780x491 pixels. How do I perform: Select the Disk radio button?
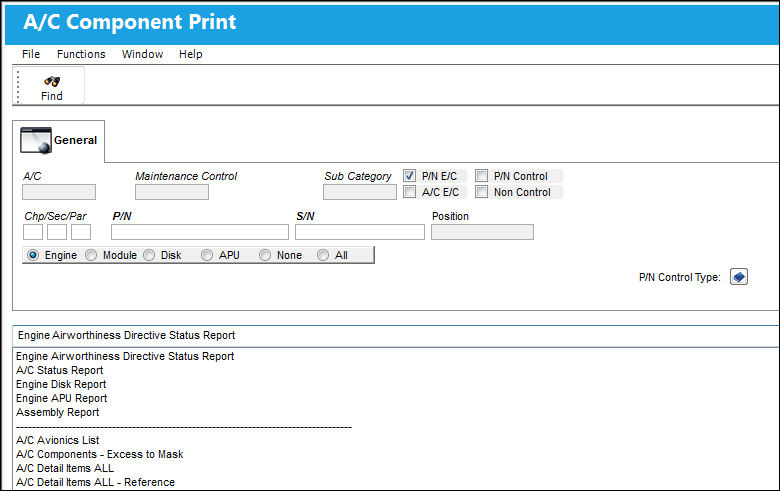click(149, 255)
